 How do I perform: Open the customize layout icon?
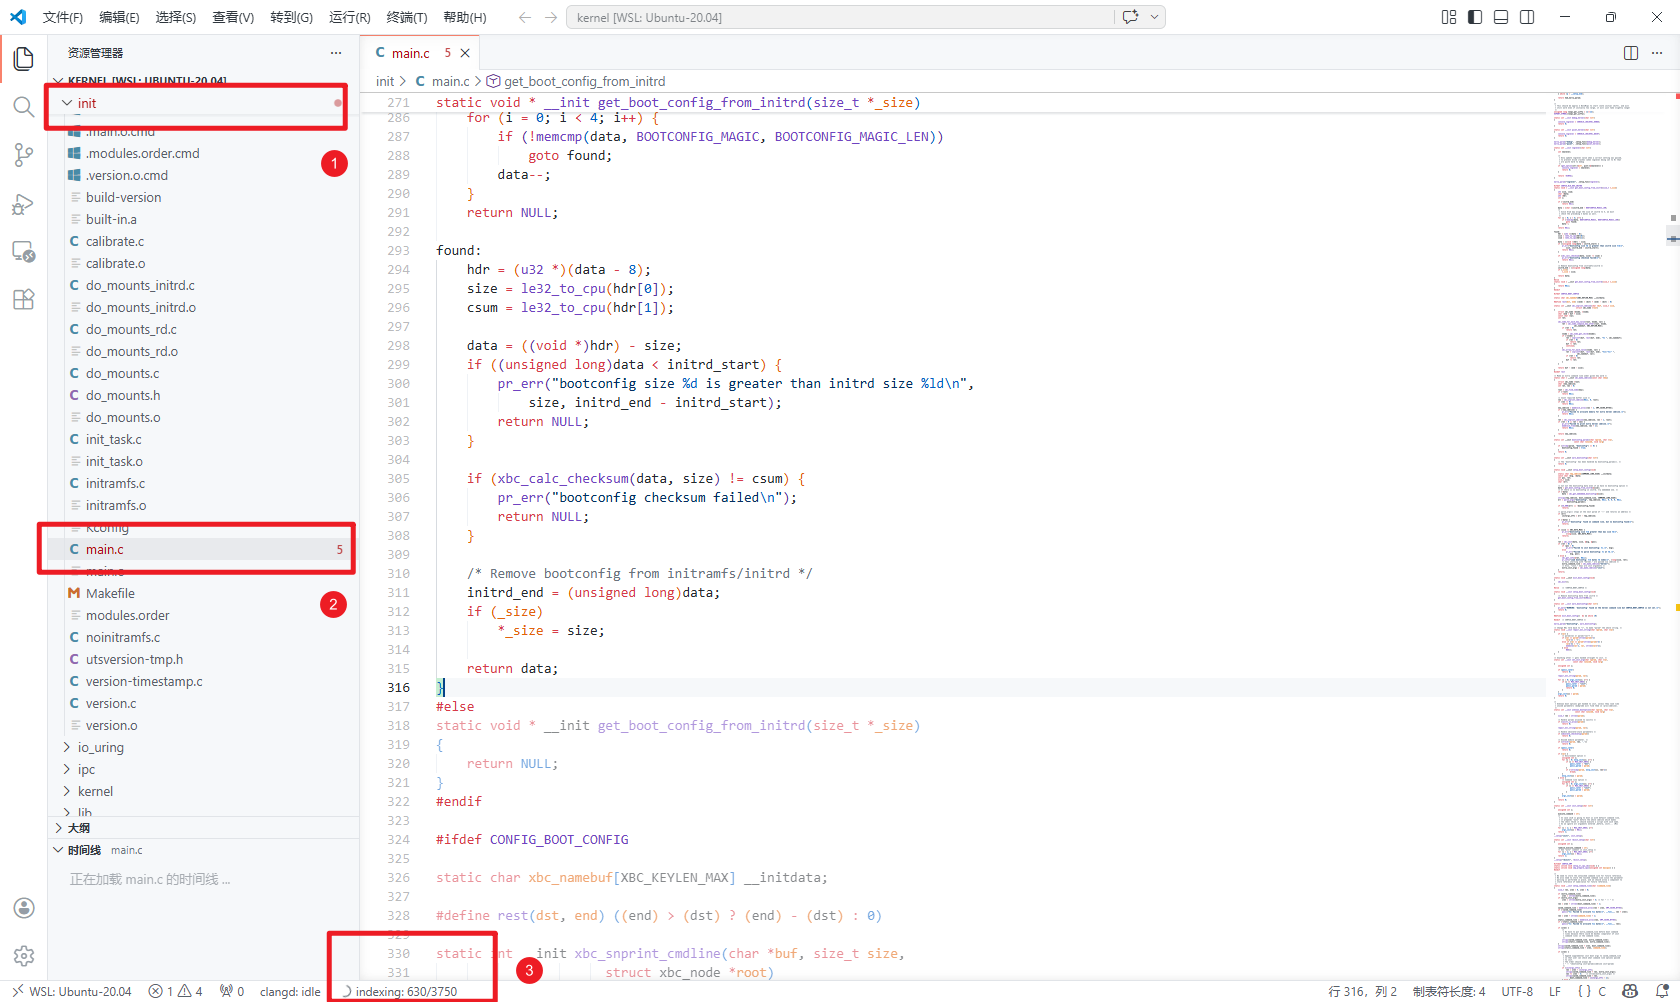[1449, 17]
